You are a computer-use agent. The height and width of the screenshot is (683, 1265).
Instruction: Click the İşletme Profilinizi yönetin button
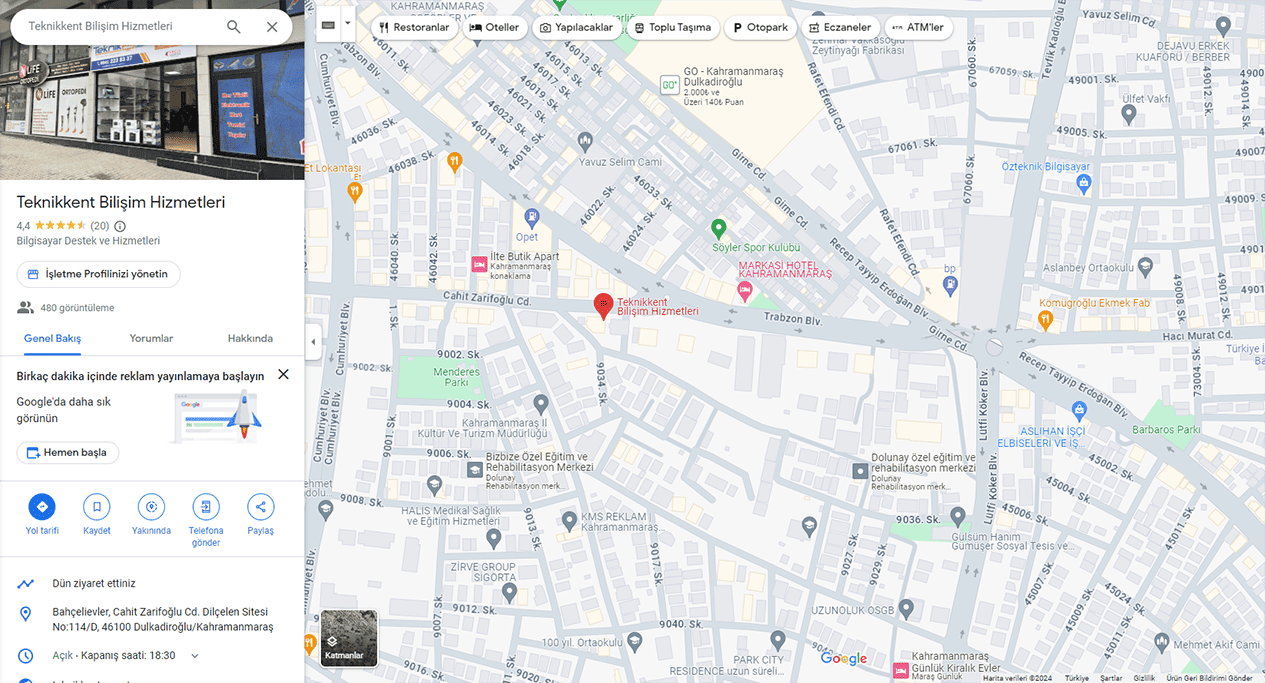[x=97, y=273]
